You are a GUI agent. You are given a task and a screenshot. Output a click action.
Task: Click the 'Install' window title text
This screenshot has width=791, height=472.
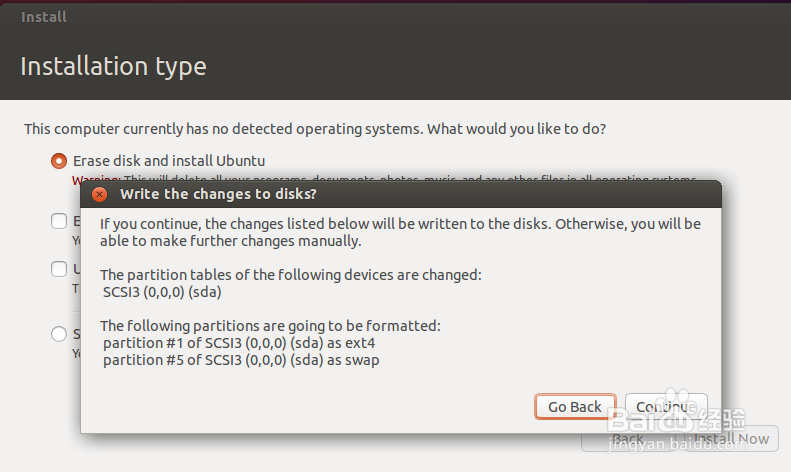click(44, 17)
